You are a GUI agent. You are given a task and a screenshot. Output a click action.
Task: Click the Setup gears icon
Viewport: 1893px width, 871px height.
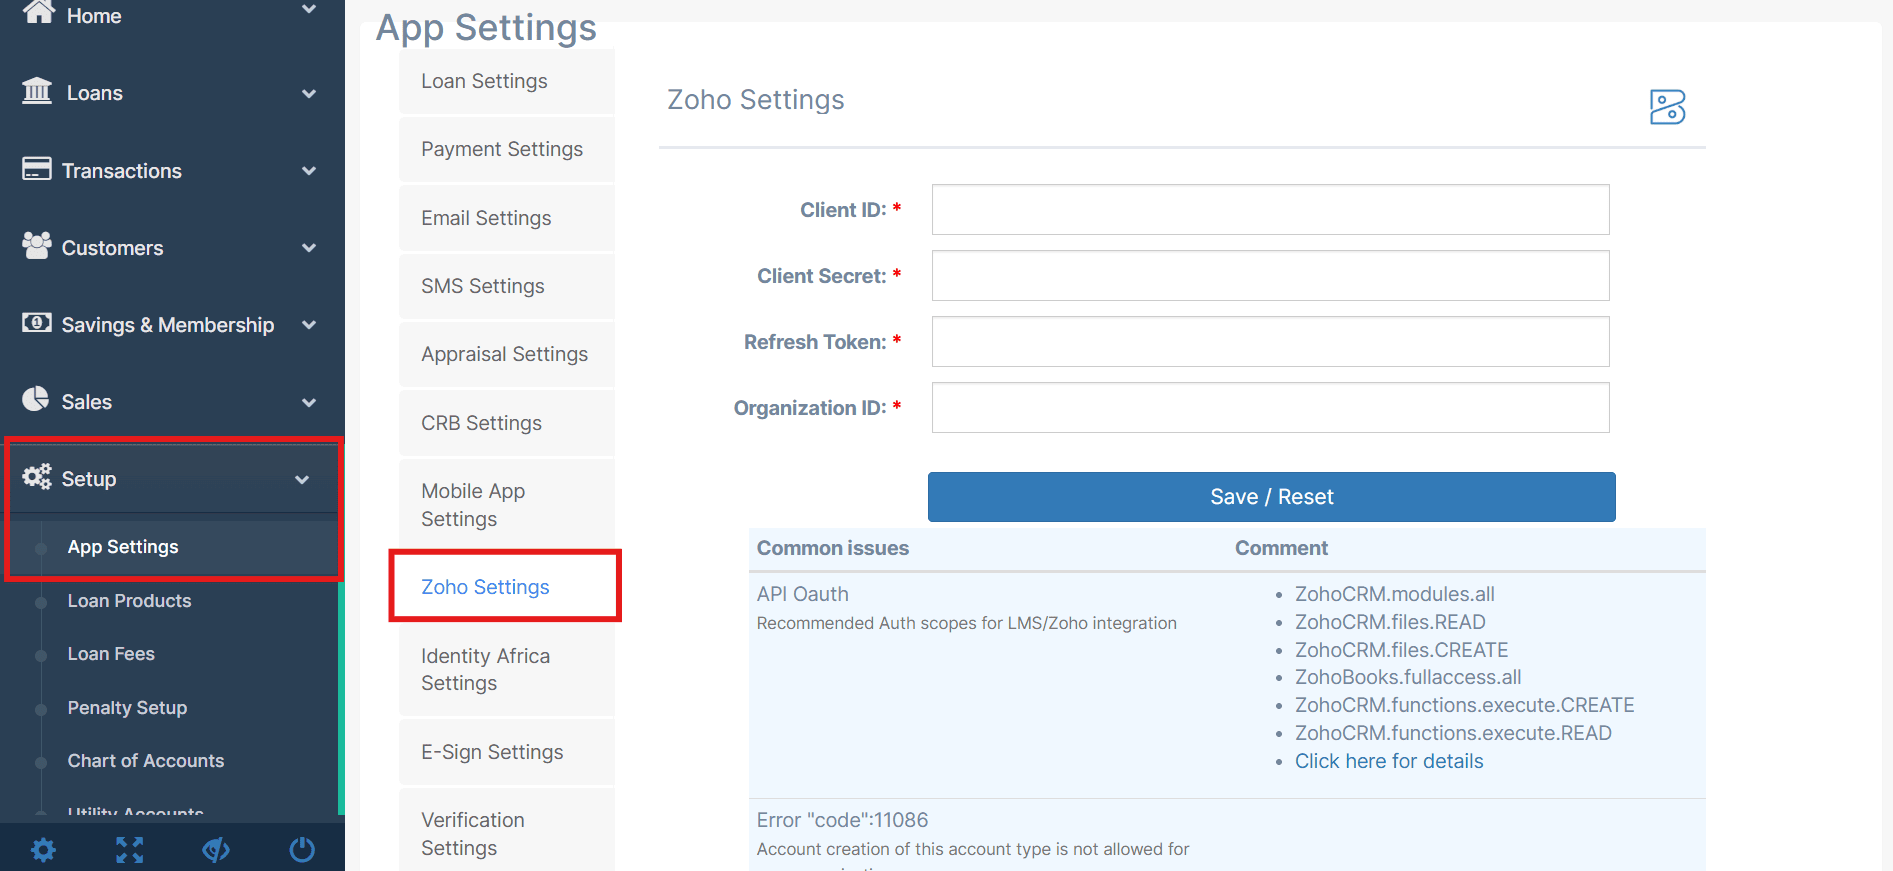37,476
